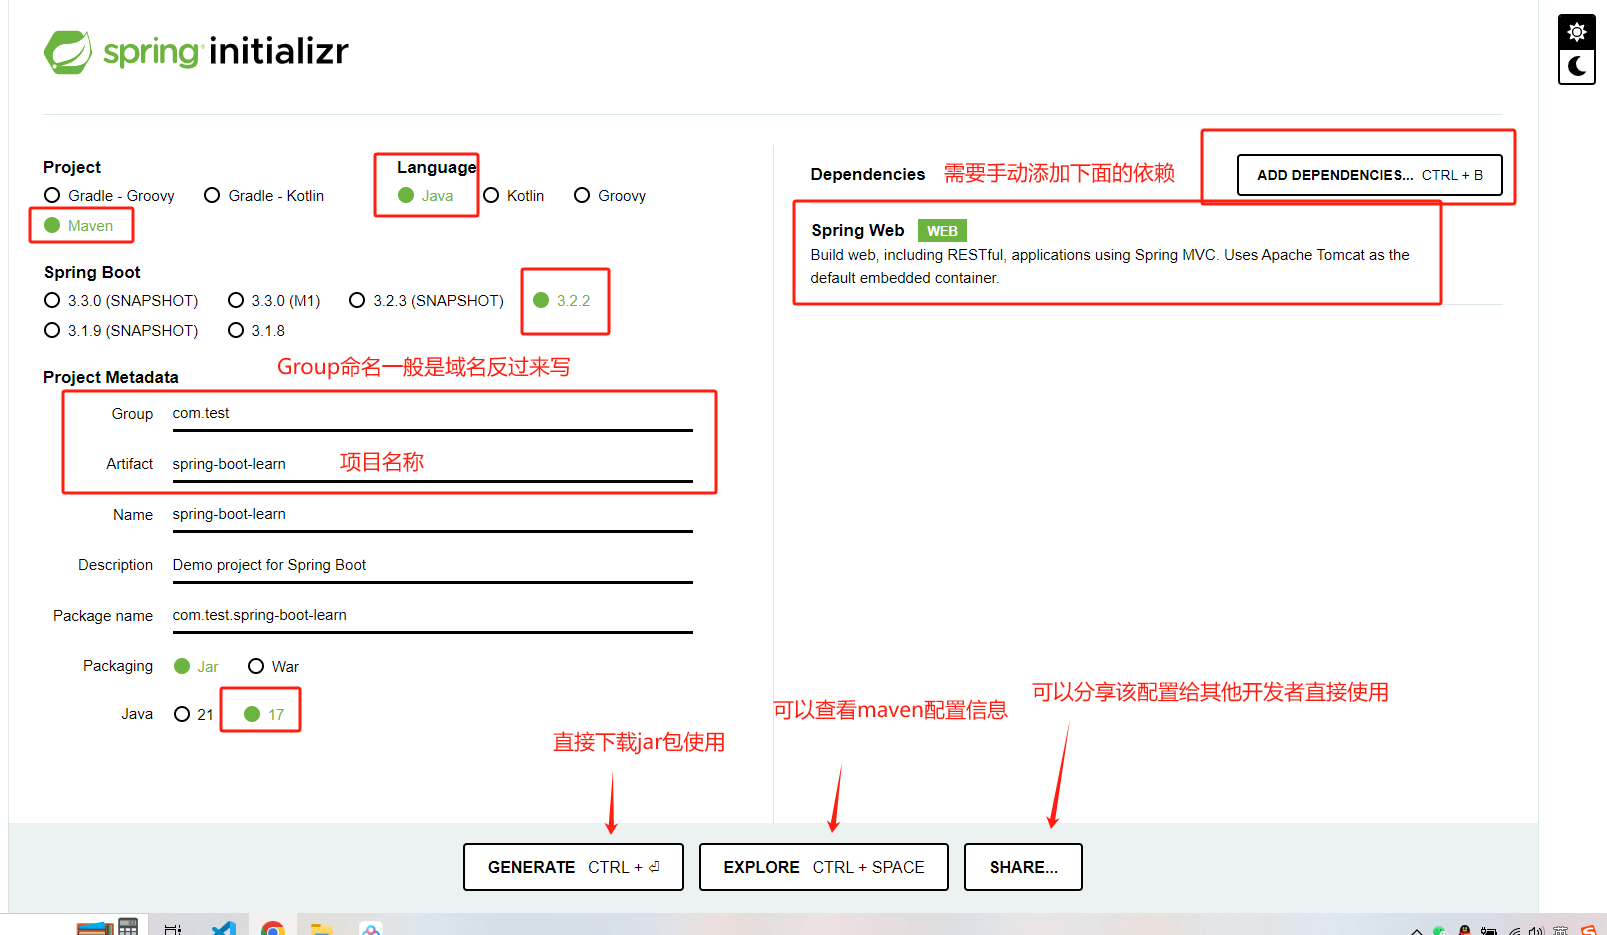Click the Dependencies heading
Viewport: 1607px width, 935px height.
pos(867,174)
